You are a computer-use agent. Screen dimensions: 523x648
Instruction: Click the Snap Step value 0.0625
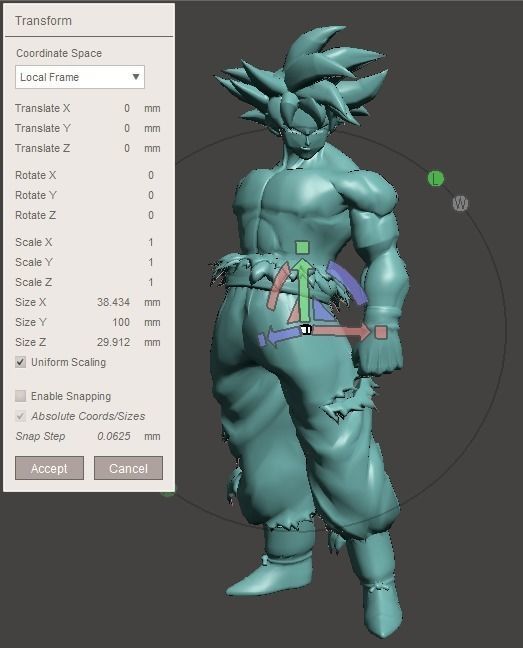click(114, 436)
